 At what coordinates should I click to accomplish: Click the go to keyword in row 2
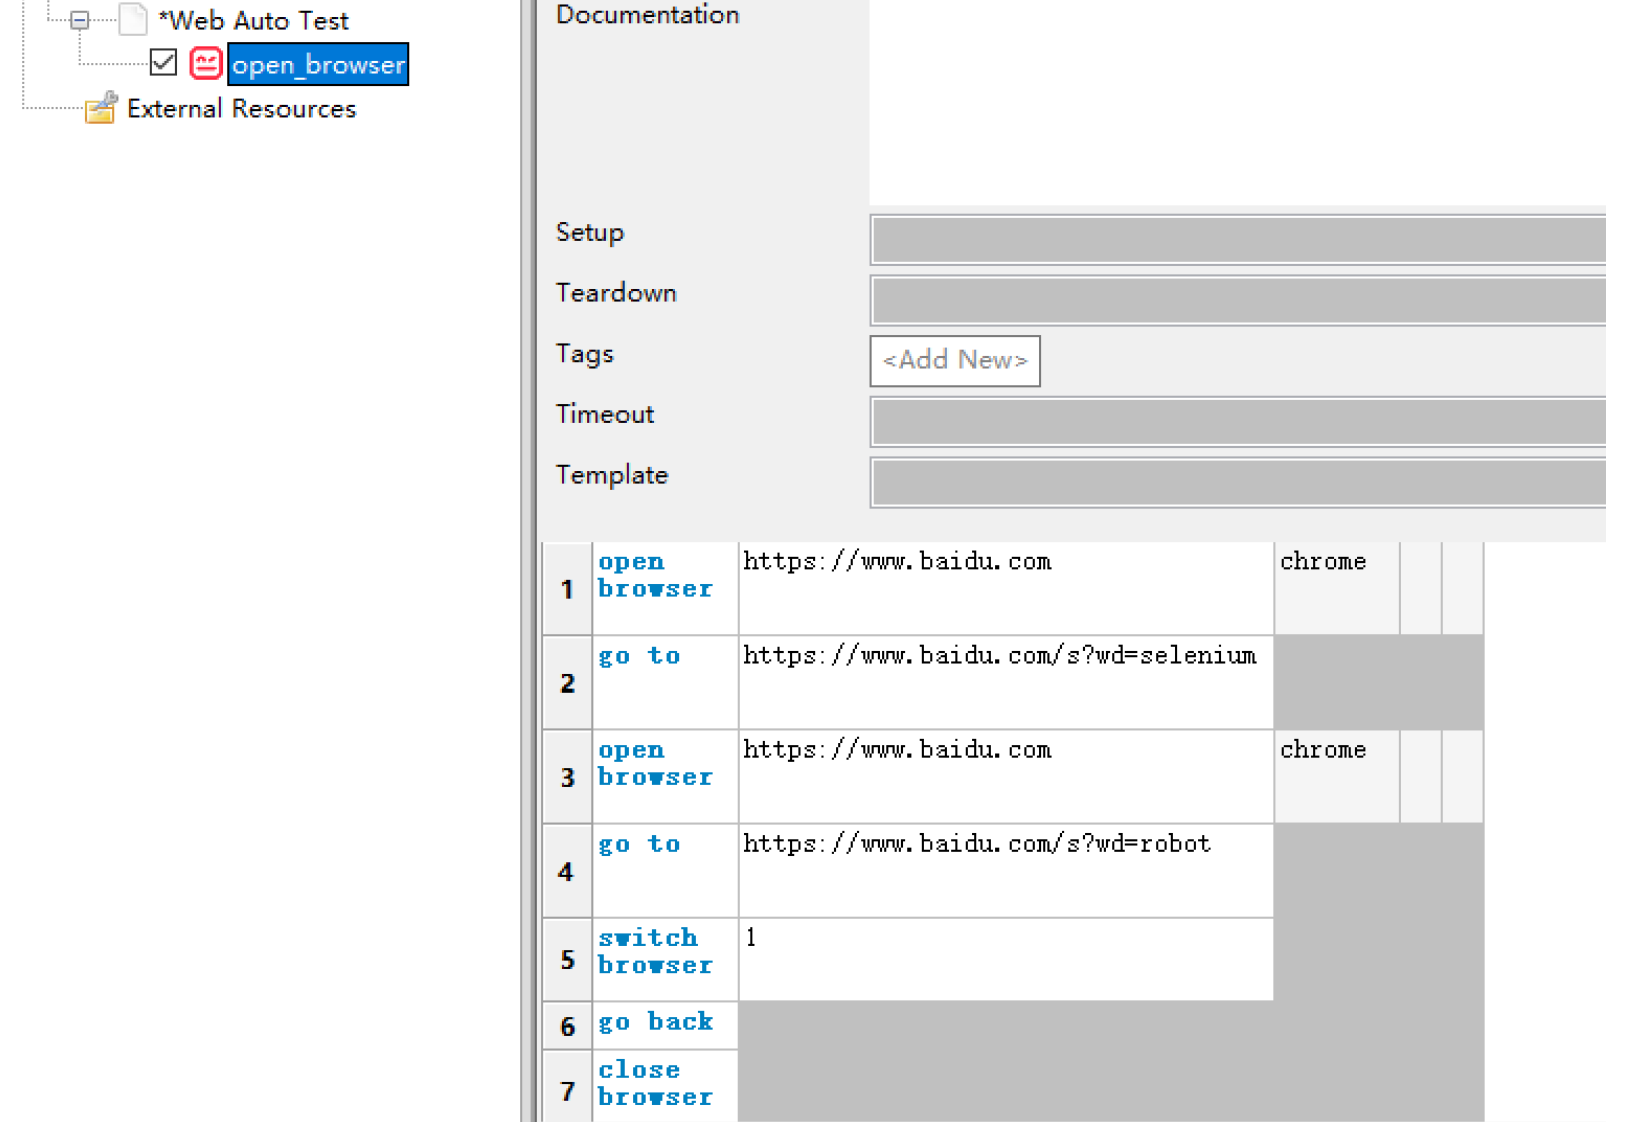click(x=665, y=682)
